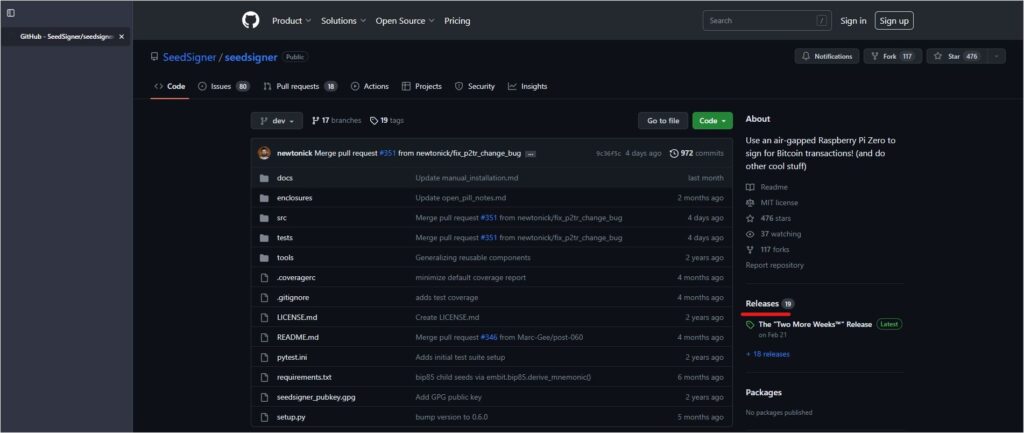Switch to the Insights tab
The width and height of the screenshot is (1024, 433).
pos(528,86)
